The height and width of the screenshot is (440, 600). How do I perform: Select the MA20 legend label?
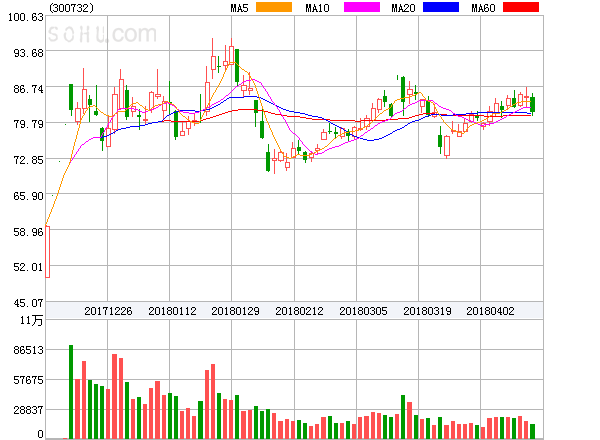point(403,8)
